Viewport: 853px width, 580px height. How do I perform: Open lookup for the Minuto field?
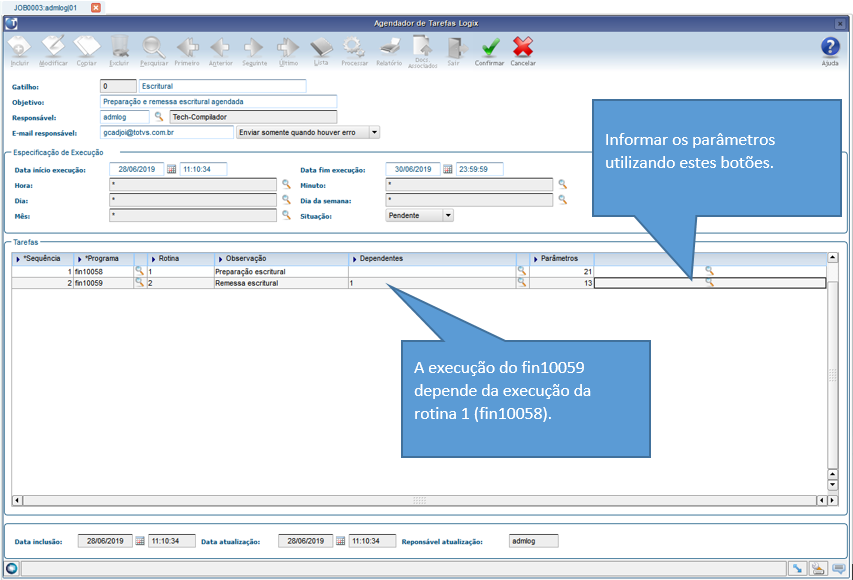coord(563,184)
